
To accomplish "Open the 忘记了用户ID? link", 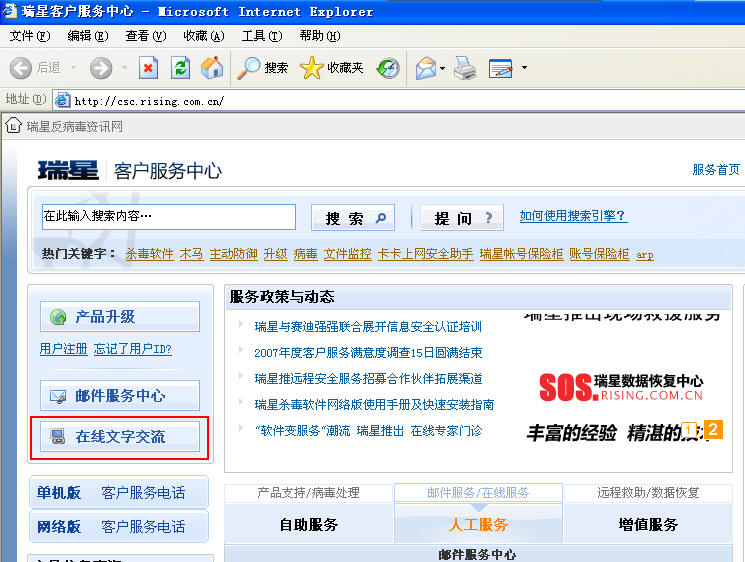I will [133, 349].
